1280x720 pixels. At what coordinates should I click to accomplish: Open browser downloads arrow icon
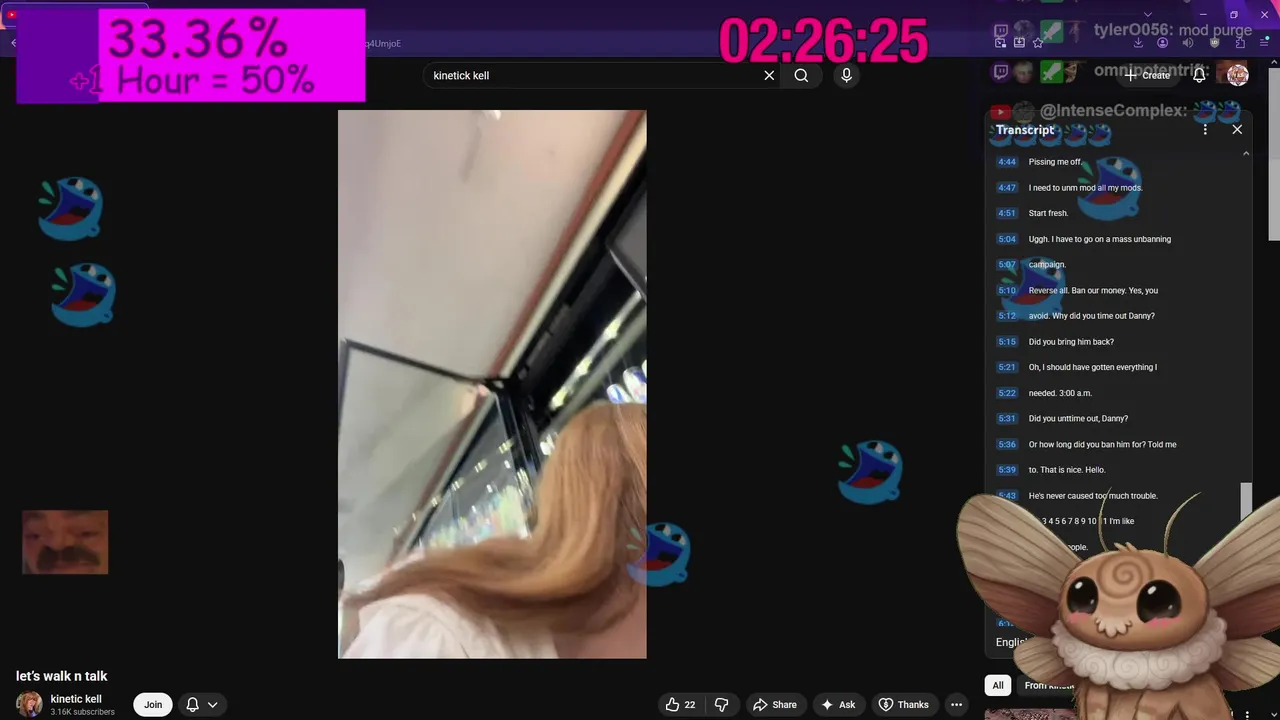point(1139,43)
